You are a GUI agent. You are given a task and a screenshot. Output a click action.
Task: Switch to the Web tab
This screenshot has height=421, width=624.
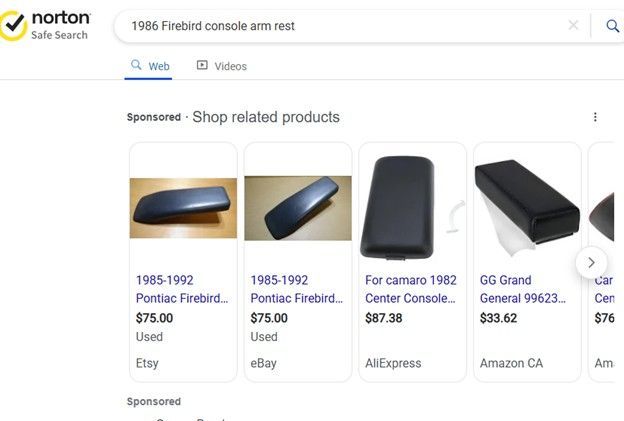[150, 66]
